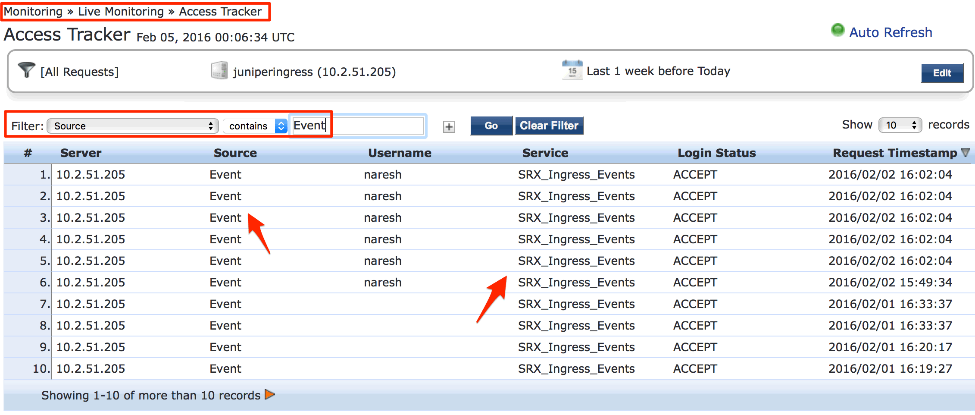This screenshot has height=415, width=975.
Task: Click ACCEPT status in row 5
Action: point(695,261)
